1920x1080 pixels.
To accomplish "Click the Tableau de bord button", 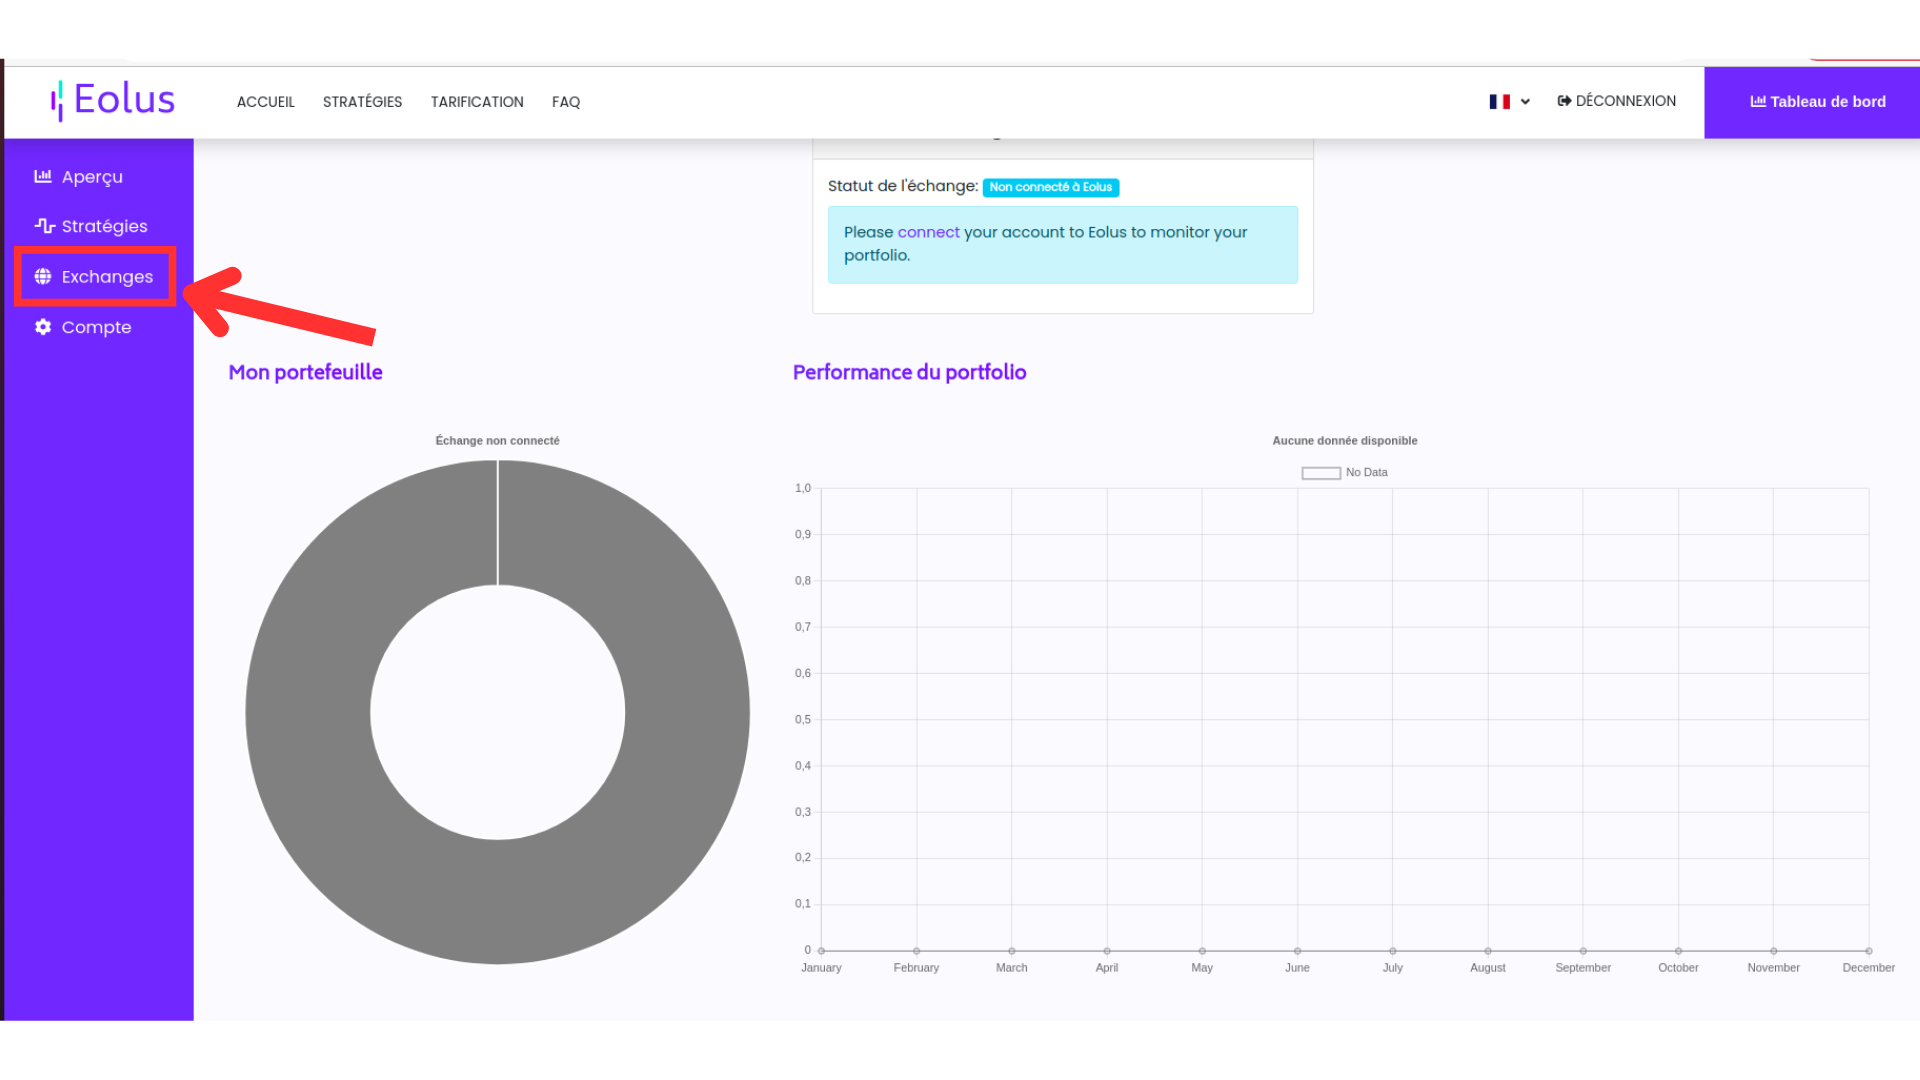I will coord(1812,102).
